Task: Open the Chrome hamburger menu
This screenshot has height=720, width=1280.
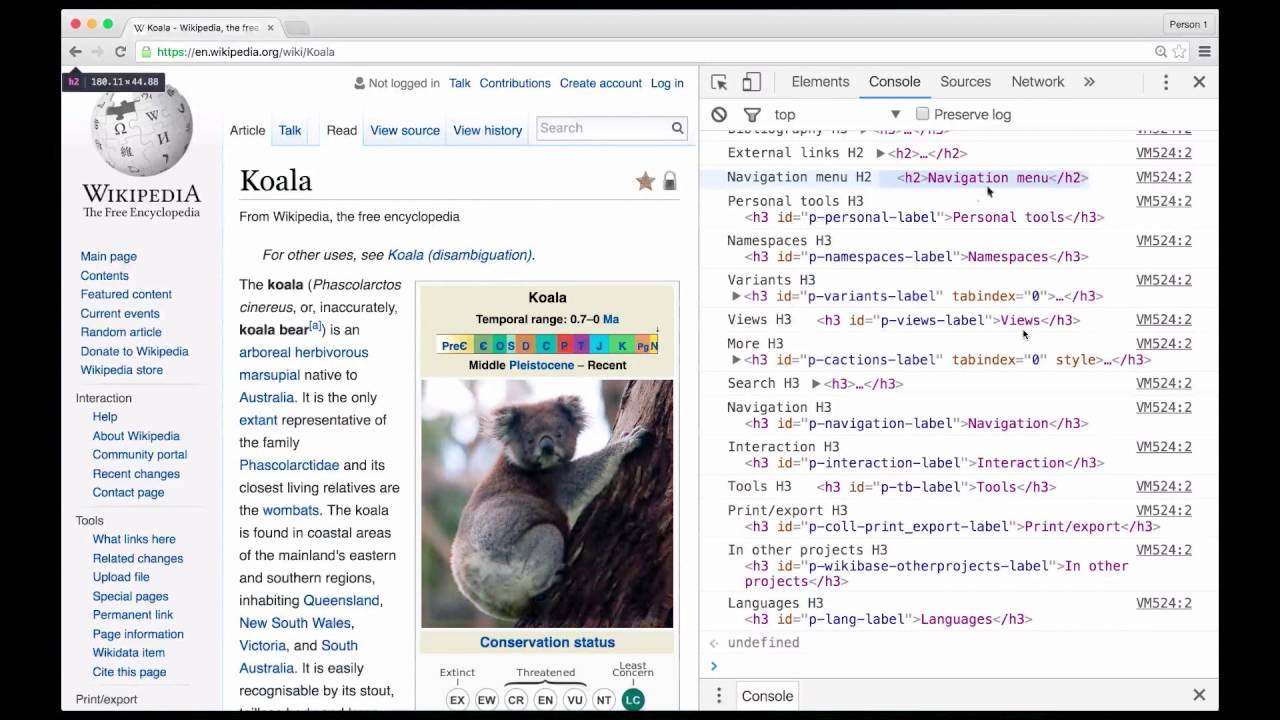Action: click(1205, 52)
